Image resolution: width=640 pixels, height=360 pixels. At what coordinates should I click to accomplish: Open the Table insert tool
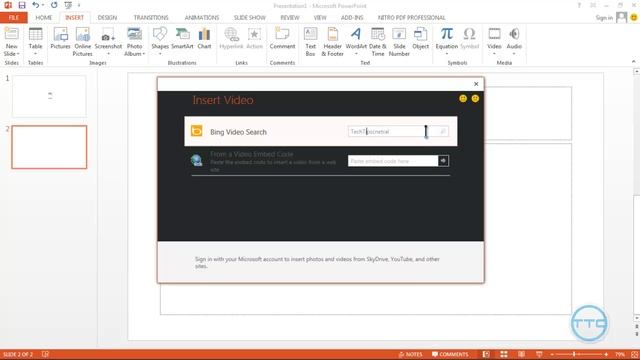pyautogui.click(x=36, y=42)
